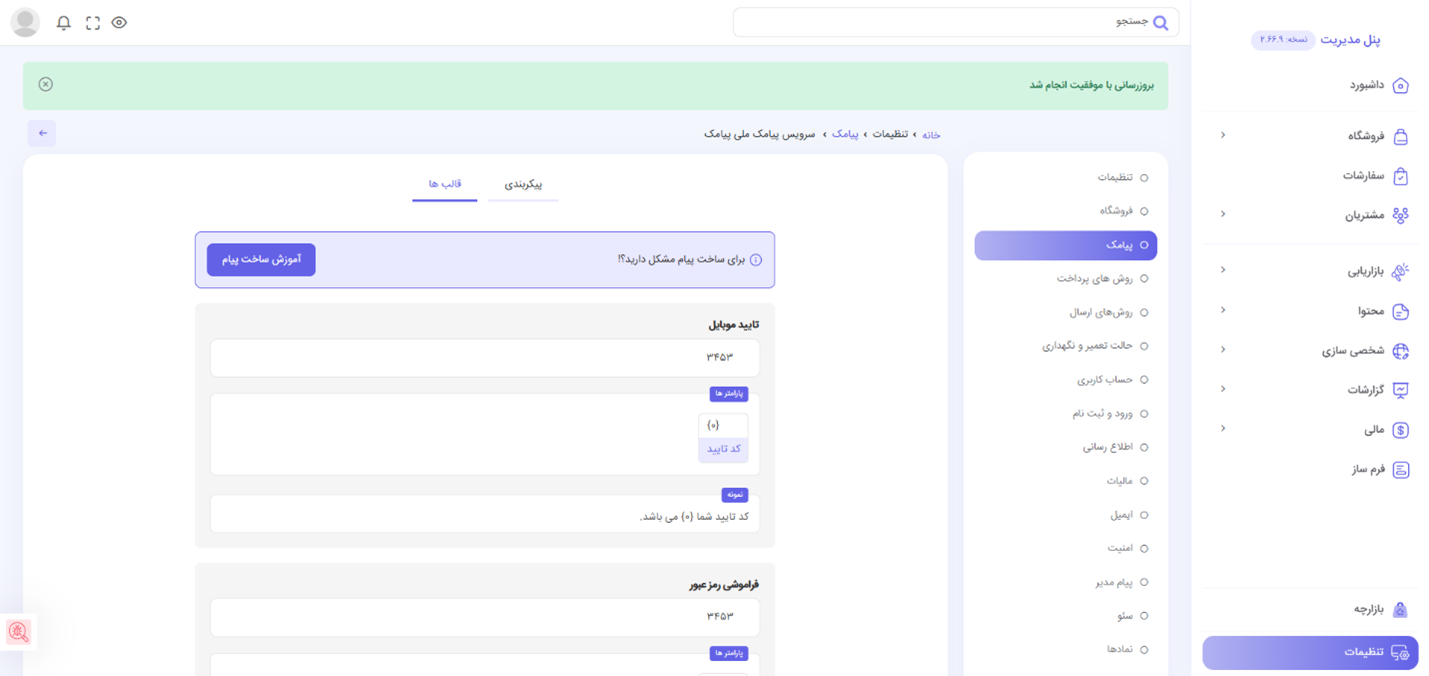
Task: Click the Bazarche (بازارچه) marketplace icon
Action: [x=1400, y=610]
